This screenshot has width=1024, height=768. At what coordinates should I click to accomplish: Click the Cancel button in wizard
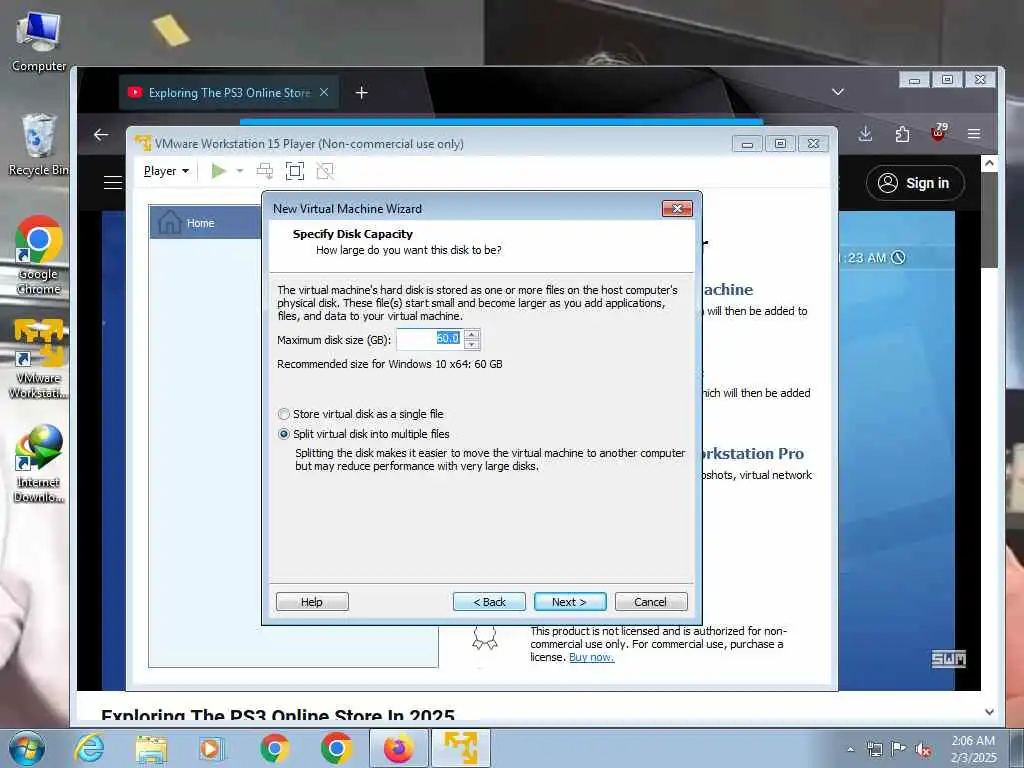[650, 601]
